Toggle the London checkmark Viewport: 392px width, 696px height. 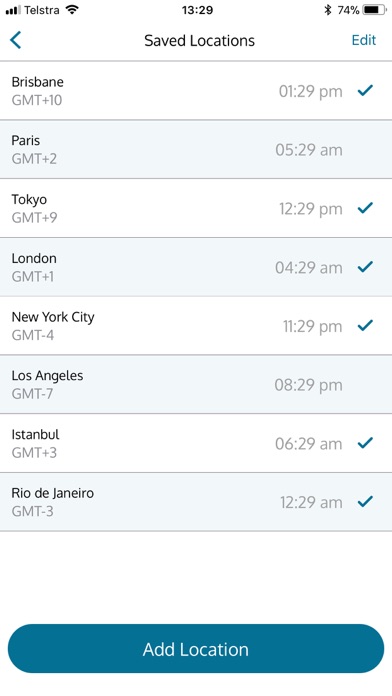click(365, 266)
